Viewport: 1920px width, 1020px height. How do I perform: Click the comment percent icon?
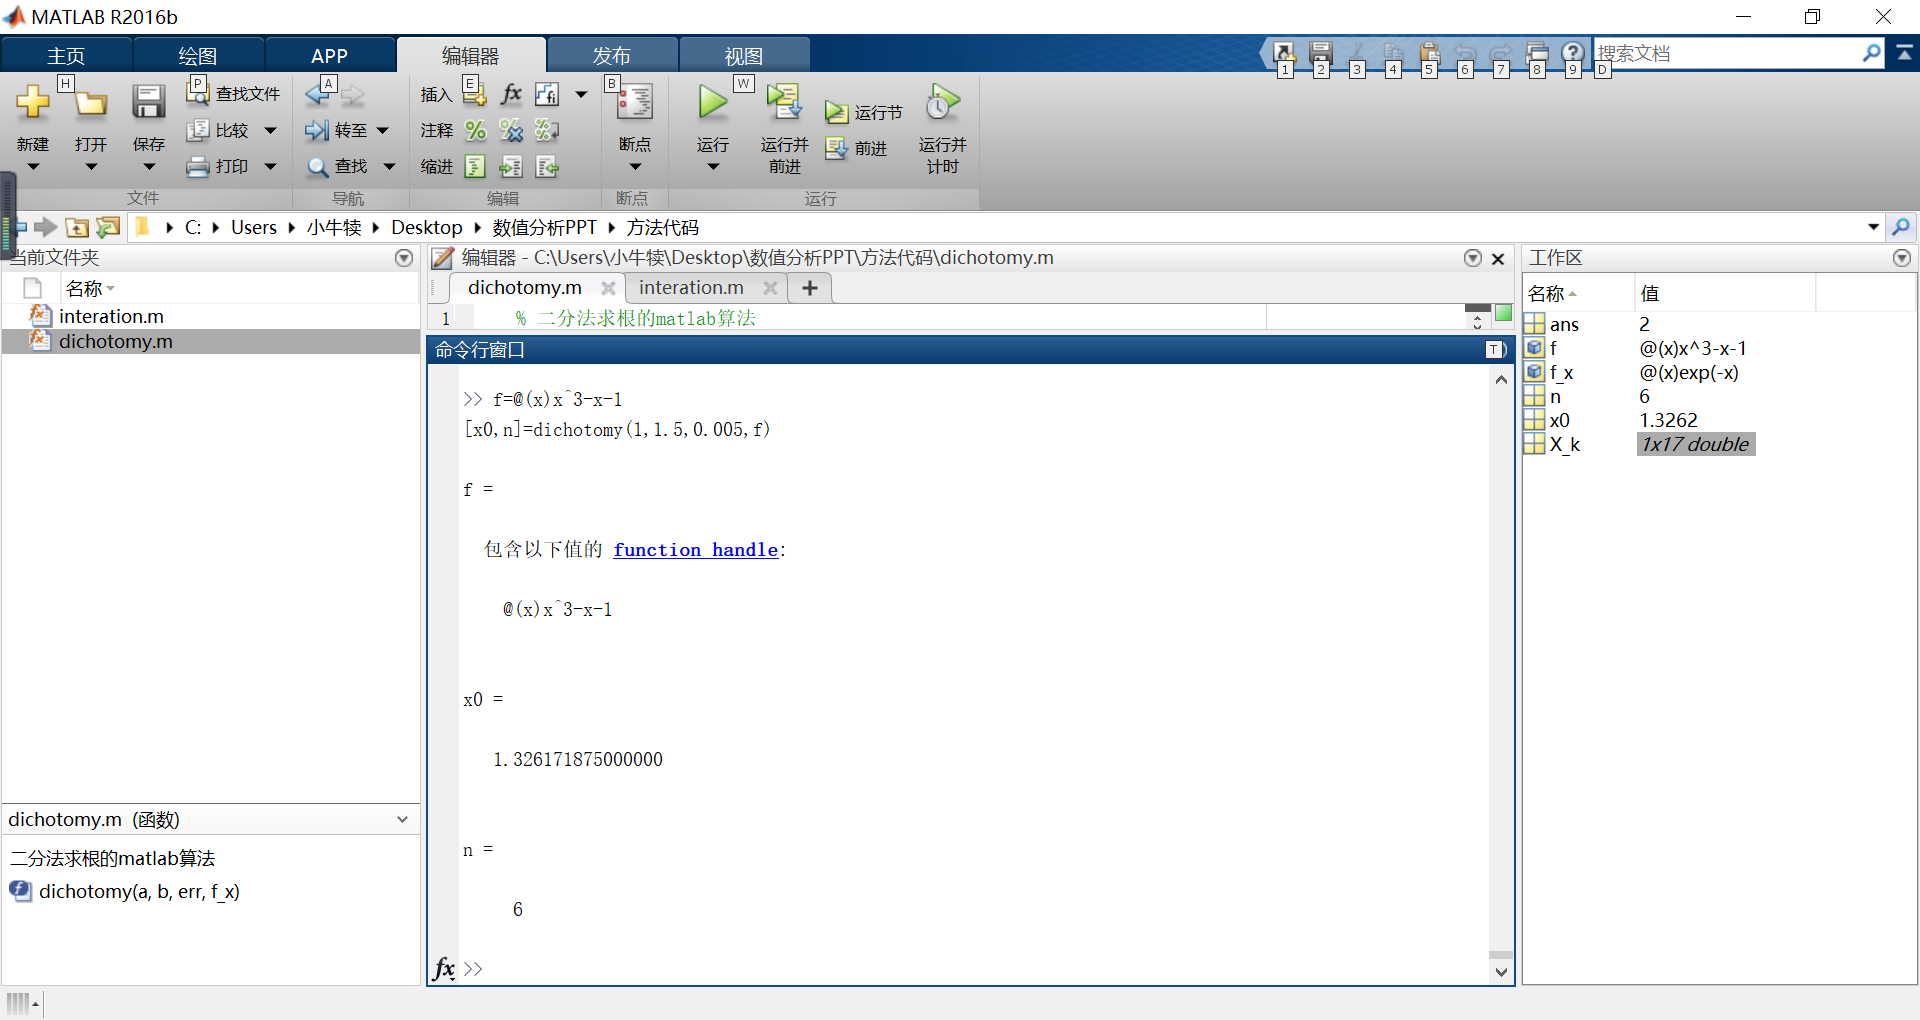(476, 130)
